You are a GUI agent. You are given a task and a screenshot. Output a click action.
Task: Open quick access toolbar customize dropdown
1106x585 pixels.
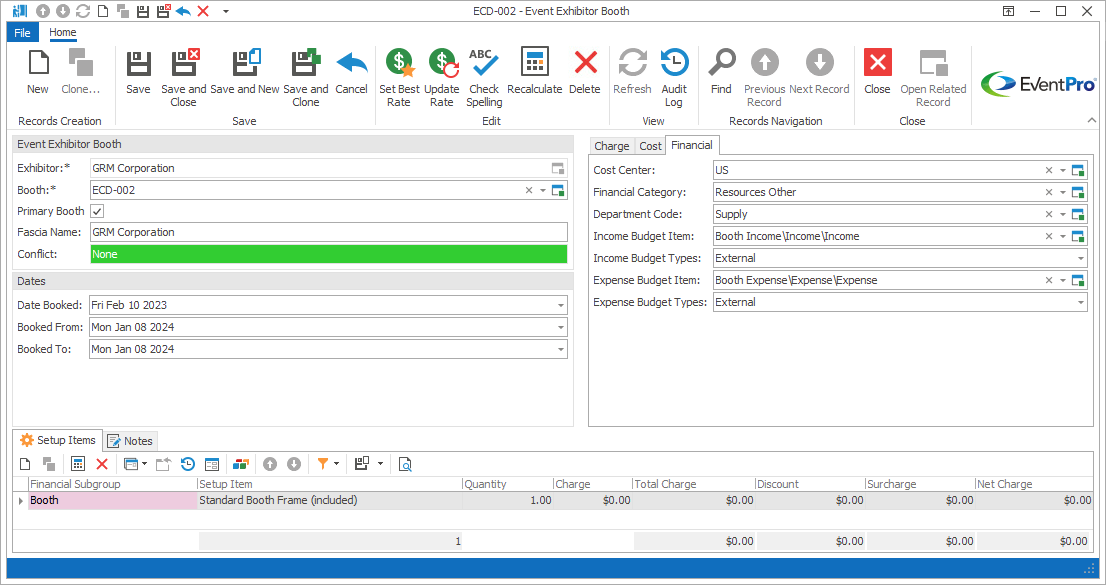pos(226,11)
